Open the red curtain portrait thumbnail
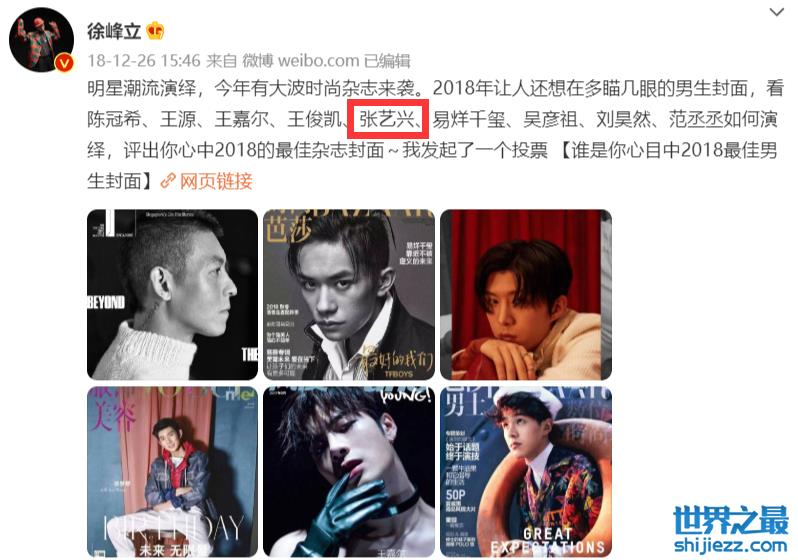 [x=526, y=295]
